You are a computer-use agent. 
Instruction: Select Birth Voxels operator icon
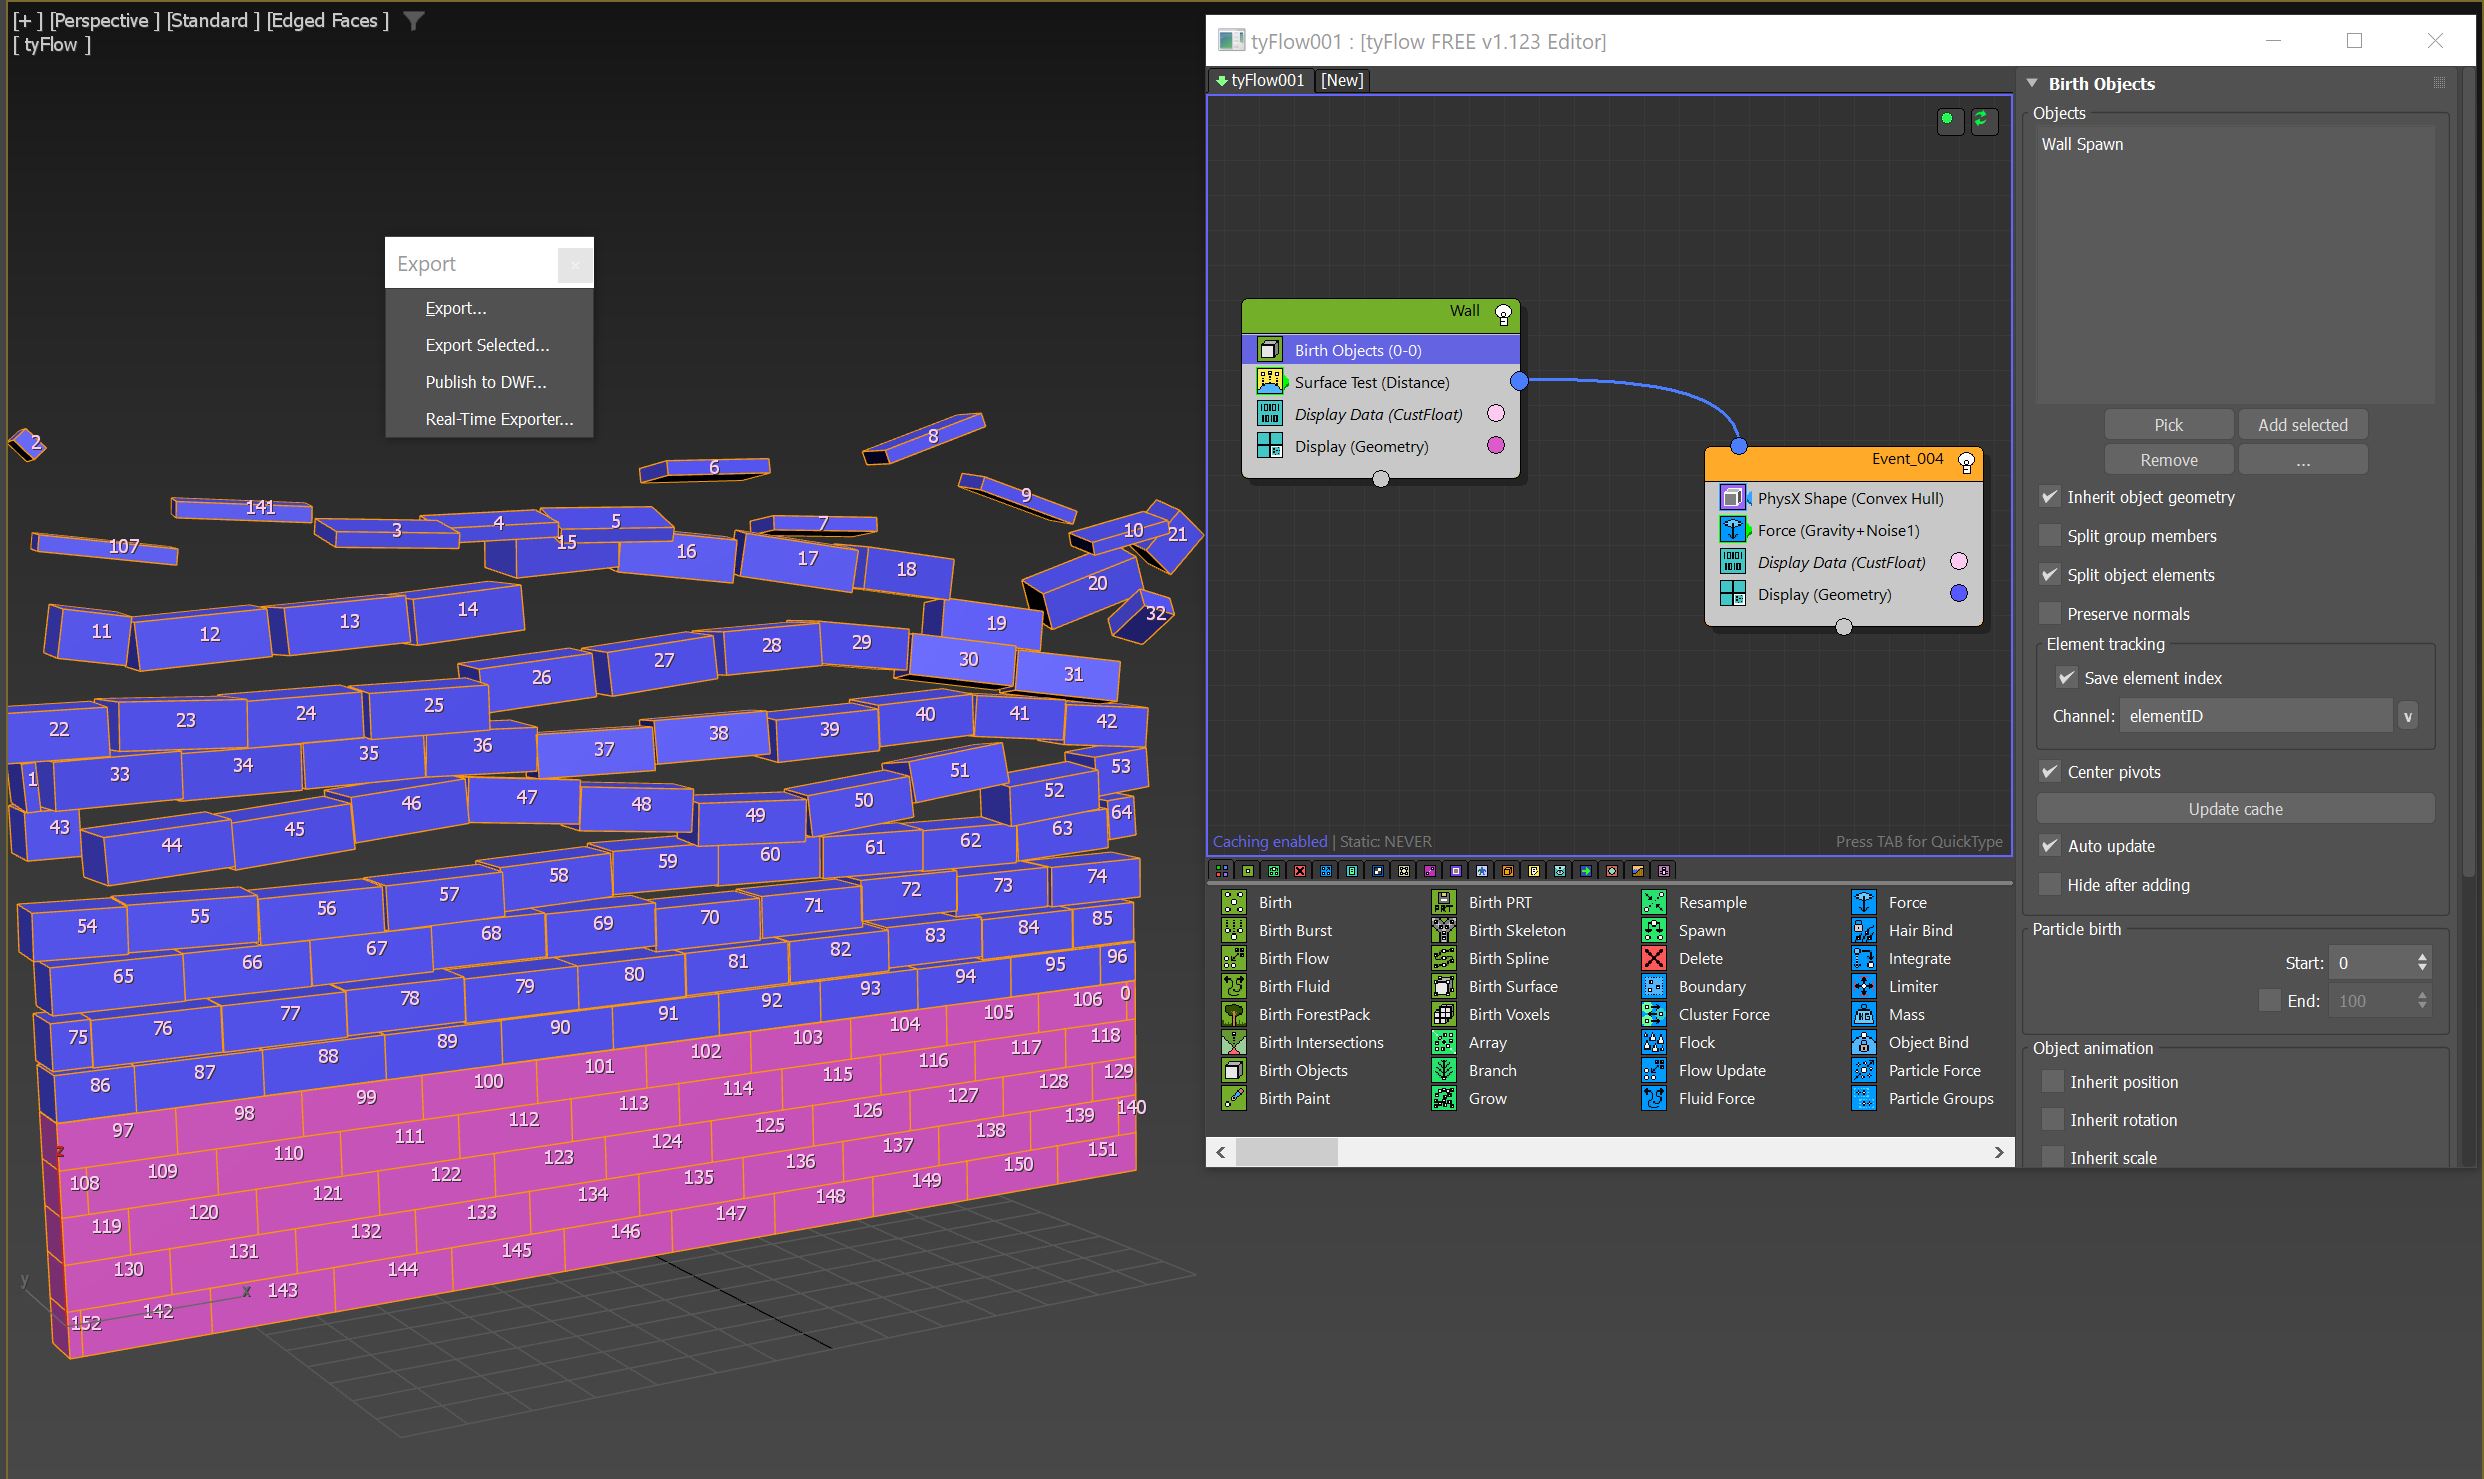pyautogui.click(x=1444, y=1014)
